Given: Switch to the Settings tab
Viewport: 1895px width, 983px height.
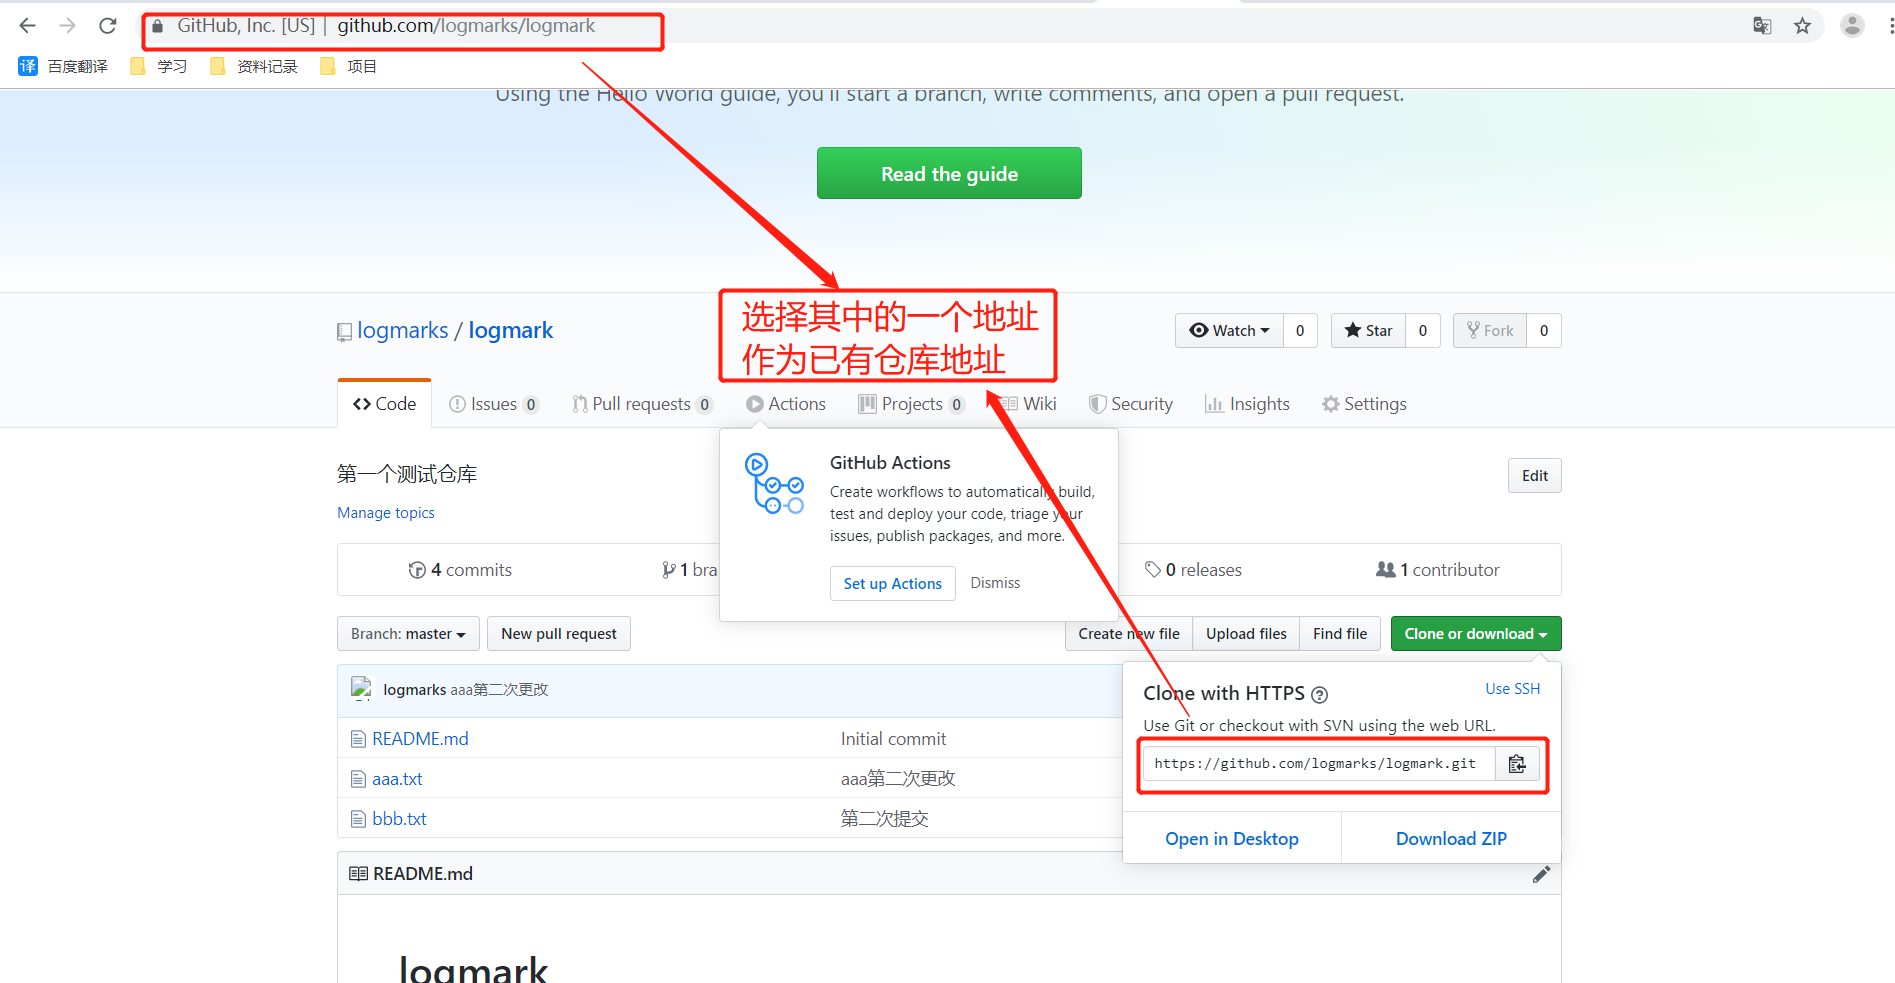Looking at the screenshot, I should point(1364,404).
